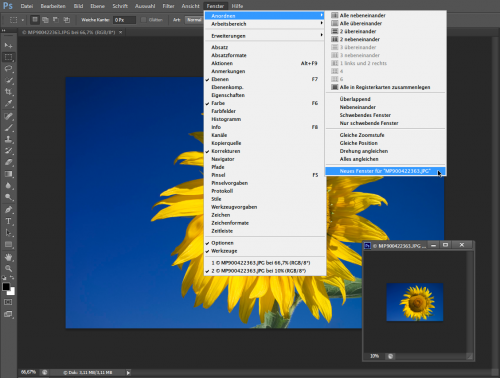
Task: Open the Hilfe menu
Action: point(237,6)
